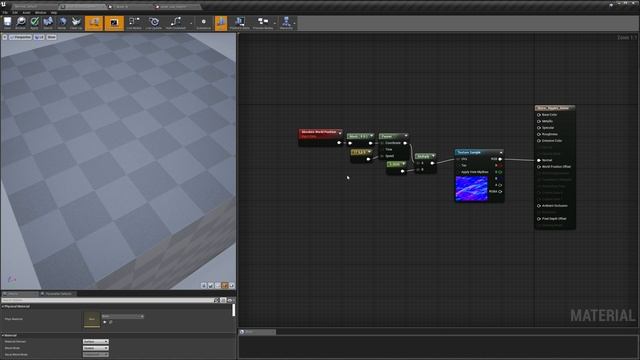Collapse the Multiply node arrow
Viewport: 640px width, 360px height.
tap(433, 156)
